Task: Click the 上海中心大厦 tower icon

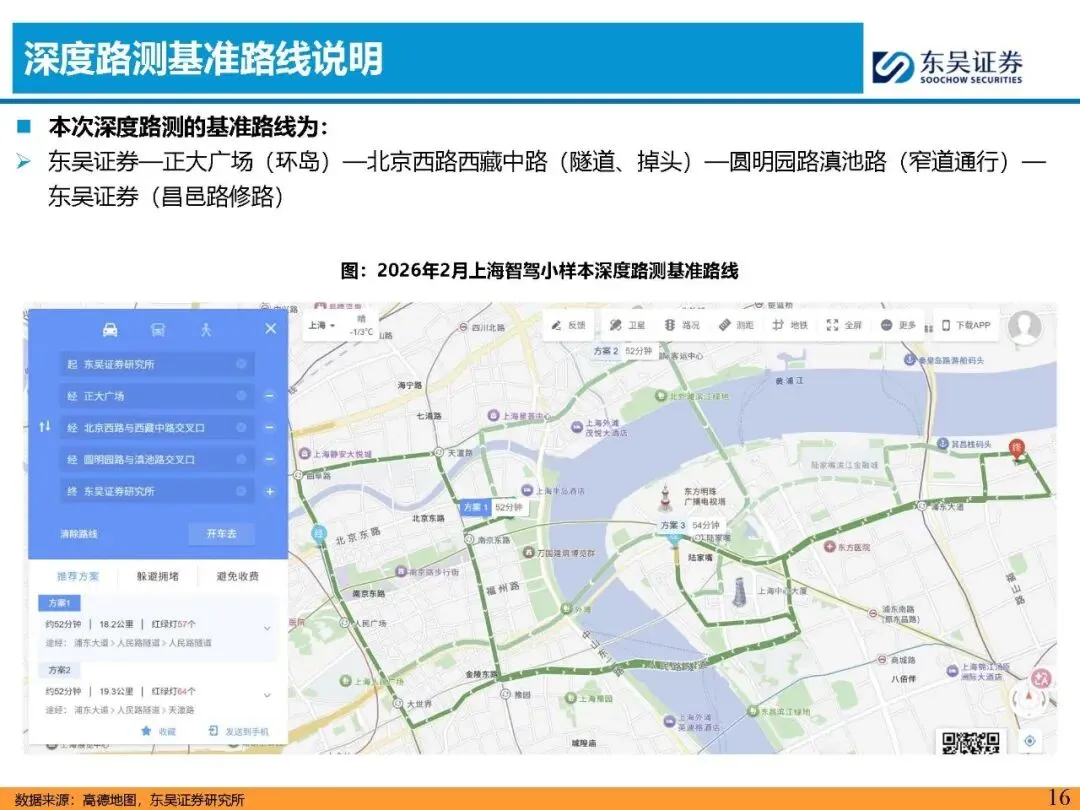Action: coord(739,592)
